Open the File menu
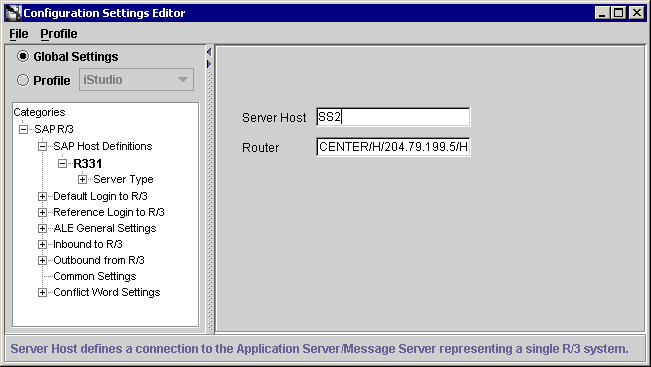 click(19, 34)
